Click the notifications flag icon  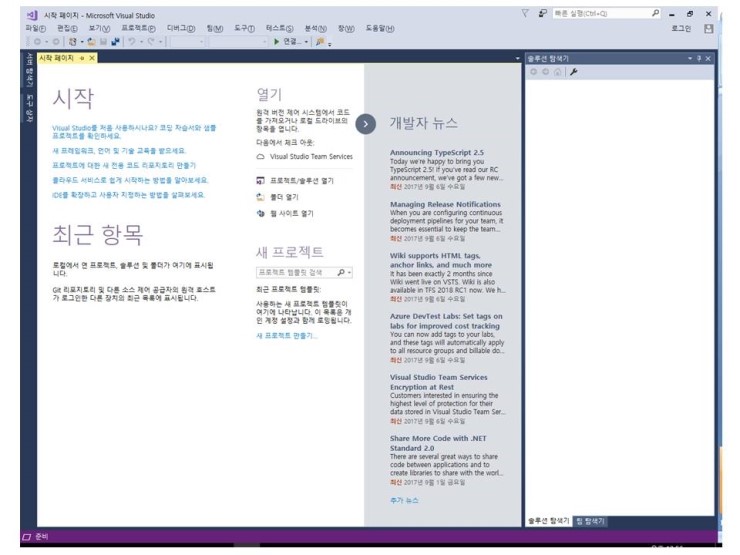pos(525,14)
